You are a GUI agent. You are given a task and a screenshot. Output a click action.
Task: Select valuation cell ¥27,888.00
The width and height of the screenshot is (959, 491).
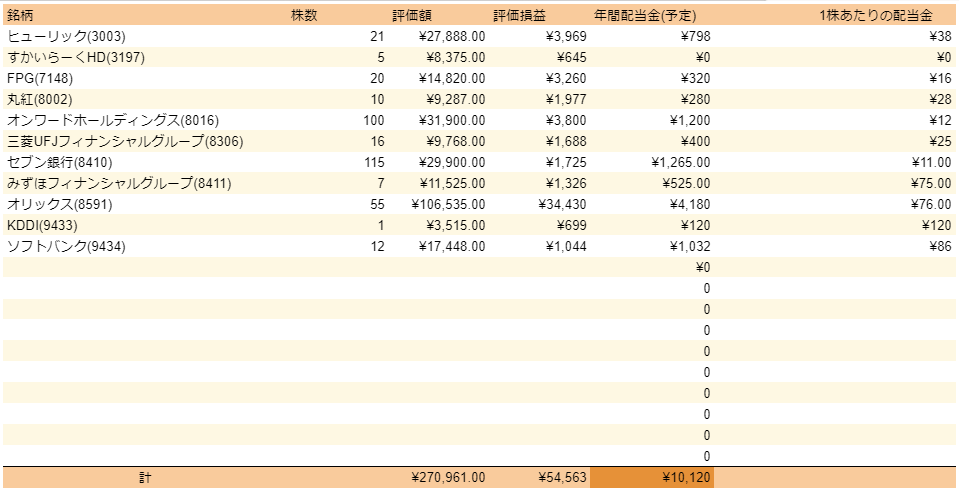tap(452, 37)
